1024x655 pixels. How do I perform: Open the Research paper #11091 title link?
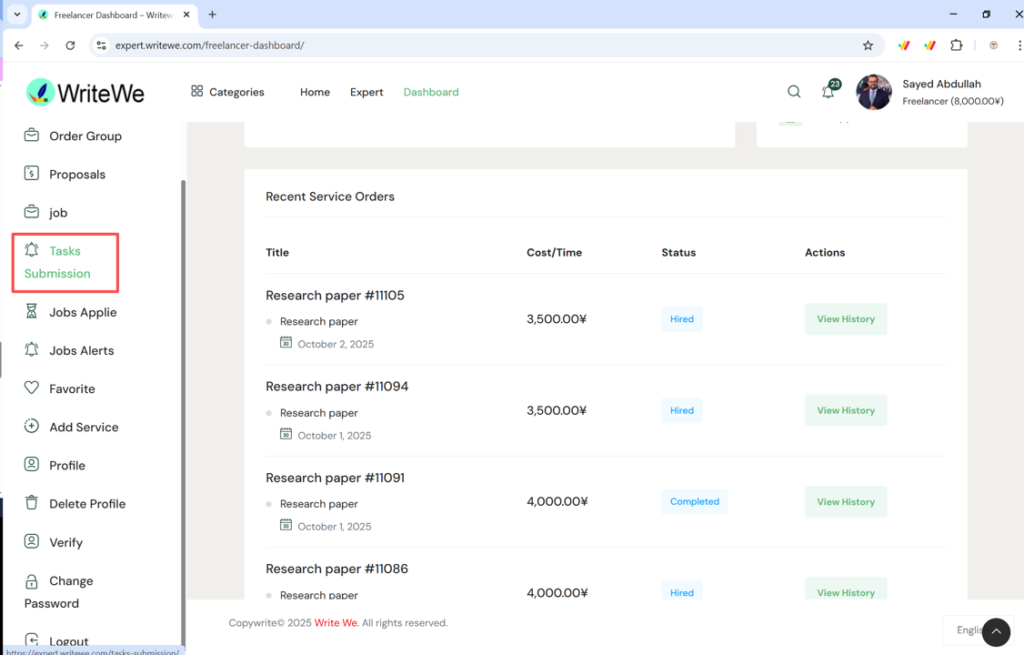tap(335, 478)
